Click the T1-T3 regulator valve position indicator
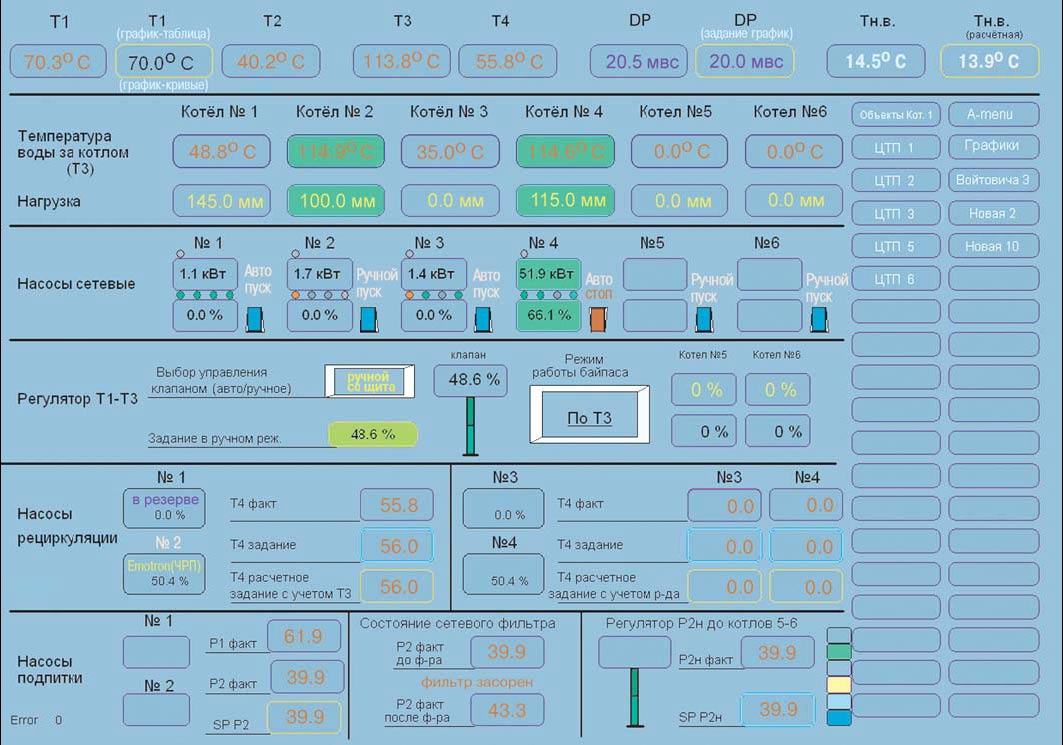This screenshot has width=1063, height=745. click(470, 426)
